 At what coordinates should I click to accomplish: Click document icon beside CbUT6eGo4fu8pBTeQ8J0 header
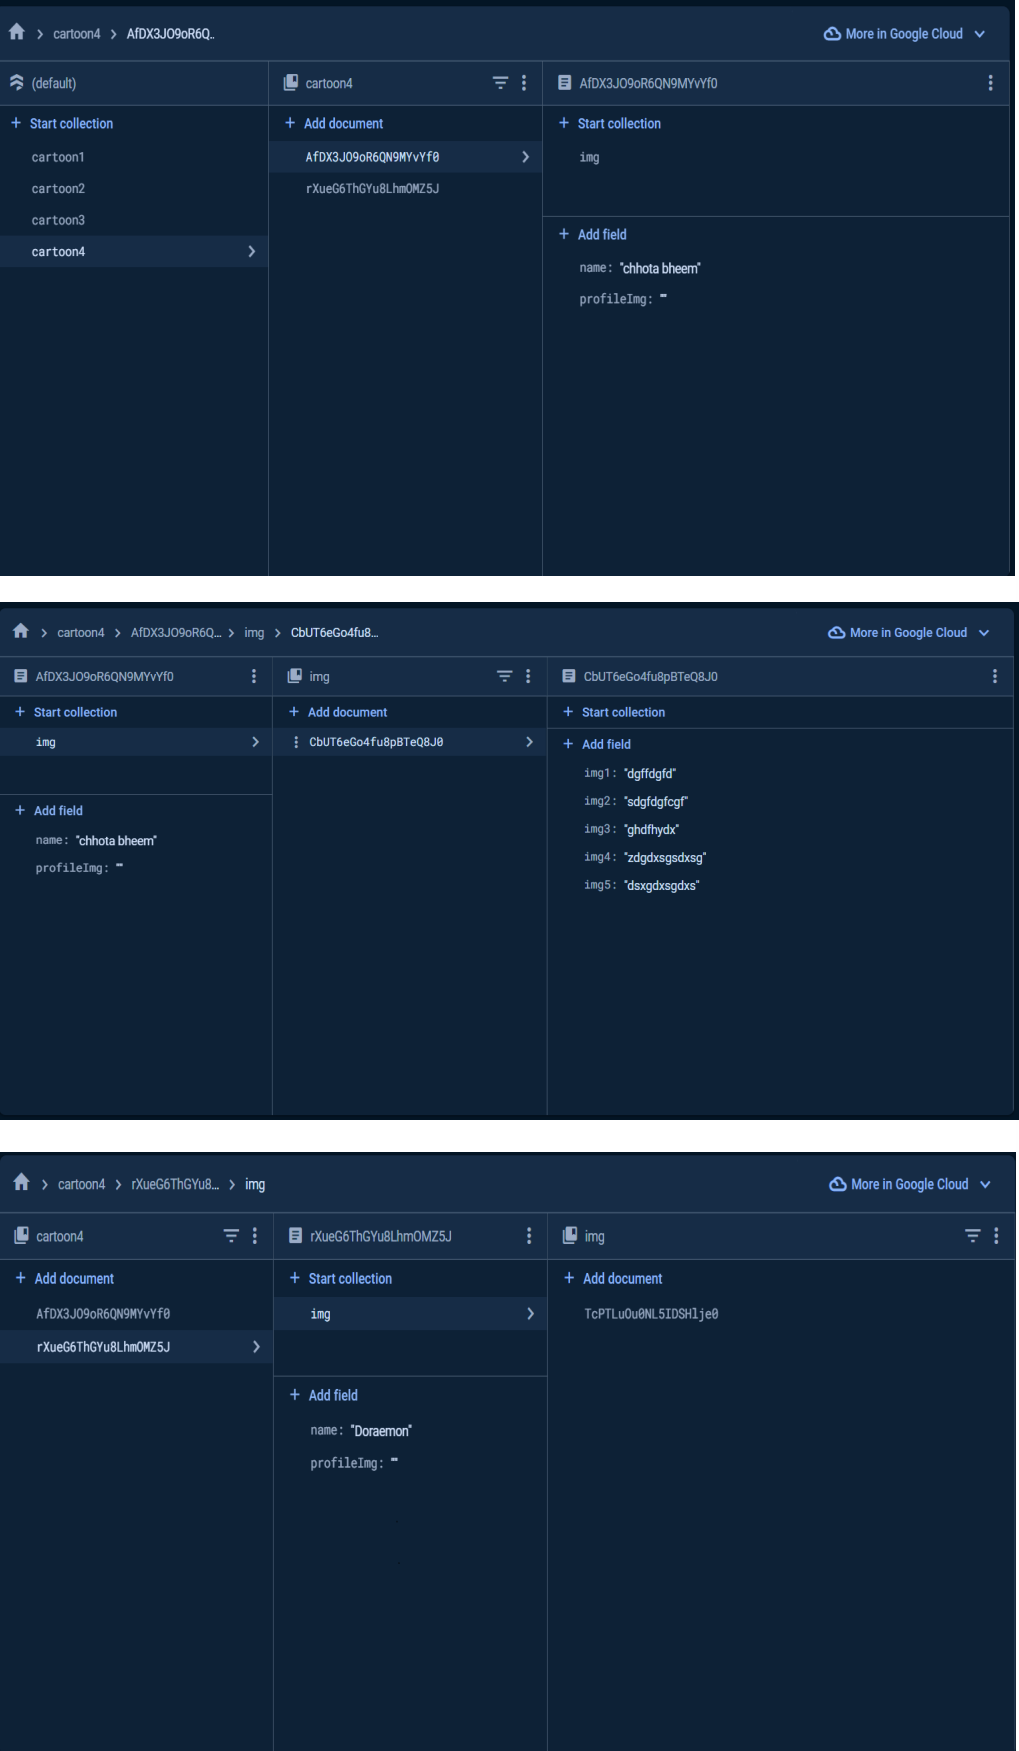(x=569, y=676)
